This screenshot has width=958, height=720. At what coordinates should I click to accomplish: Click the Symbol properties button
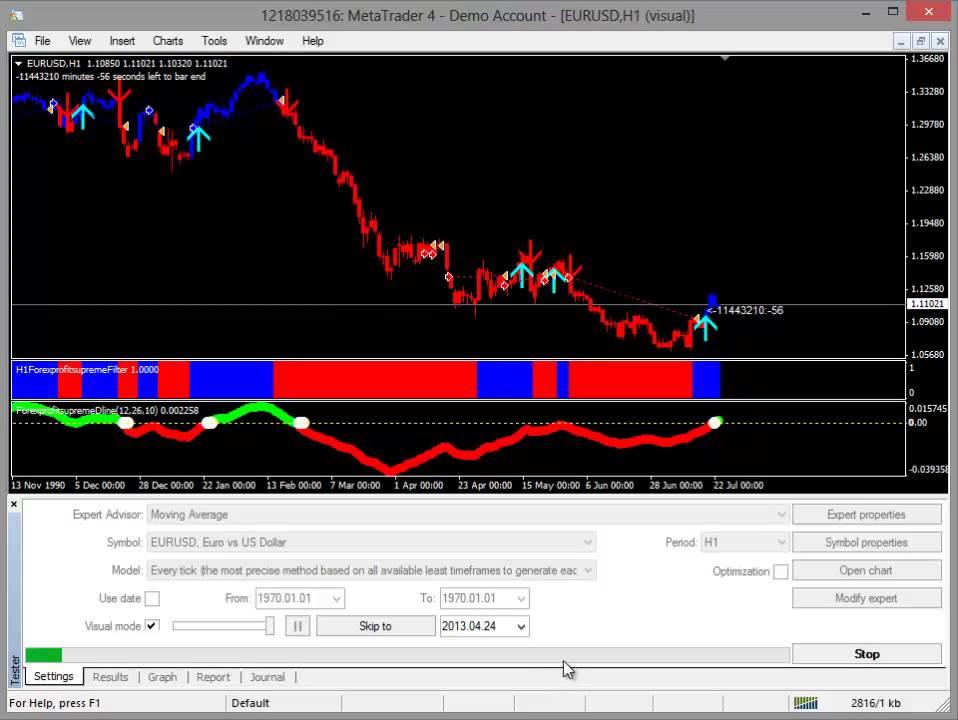click(x=866, y=542)
